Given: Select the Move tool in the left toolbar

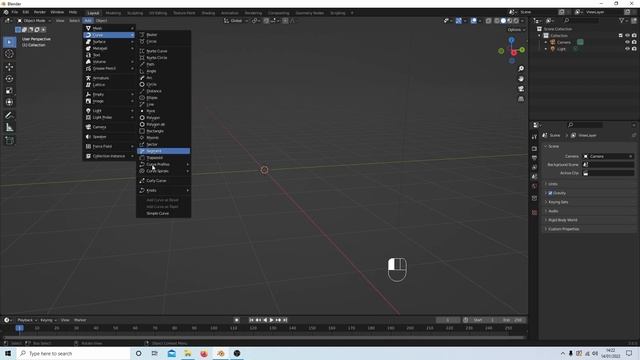Looking at the screenshot, I should pyautogui.click(x=9, y=67).
